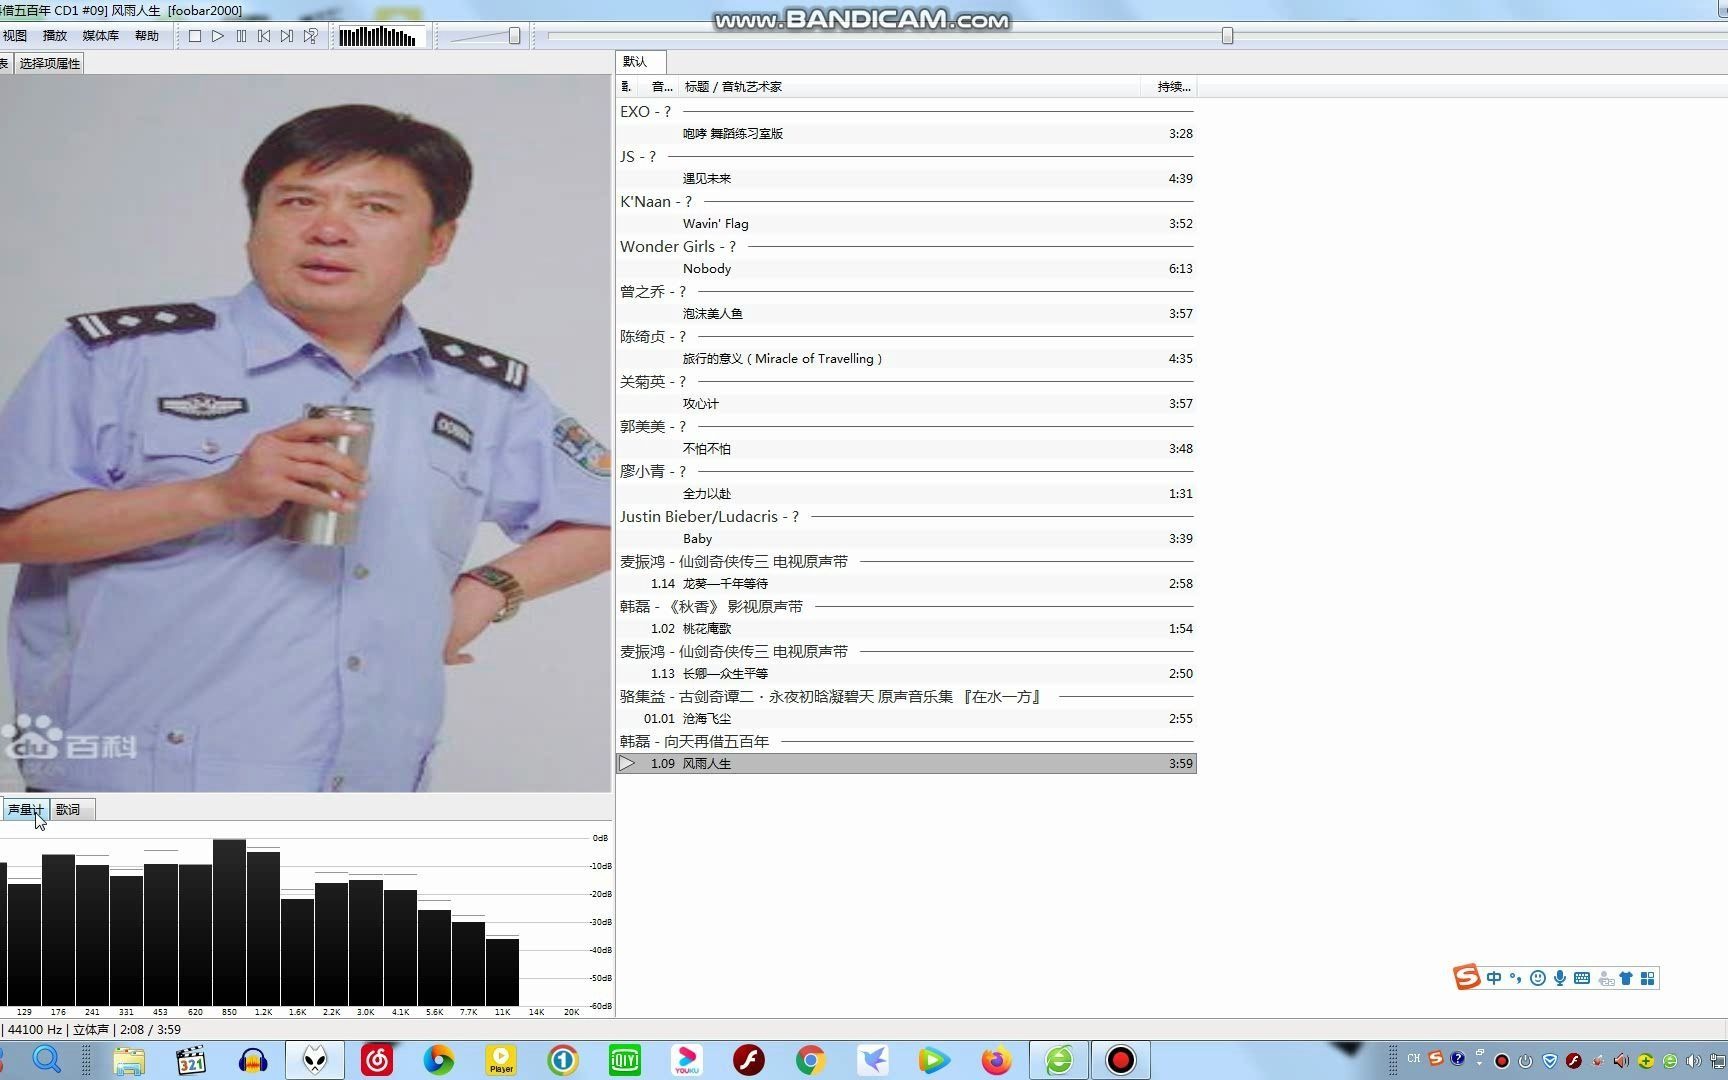The image size is (1728, 1080).
Task: Open the Sogou skin shirt icon
Action: pos(1626,978)
